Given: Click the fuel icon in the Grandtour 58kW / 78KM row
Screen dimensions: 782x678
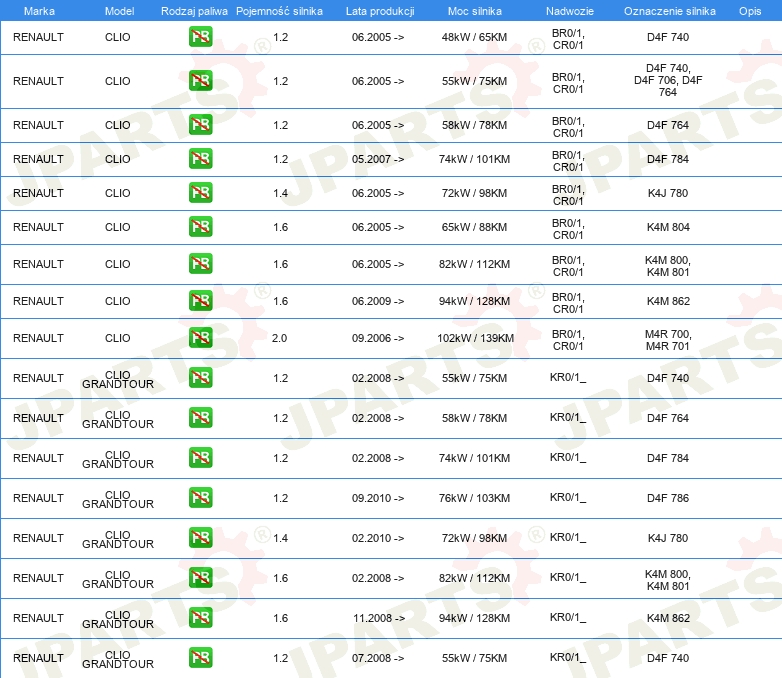Looking at the screenshot, I should coord(200,418).
